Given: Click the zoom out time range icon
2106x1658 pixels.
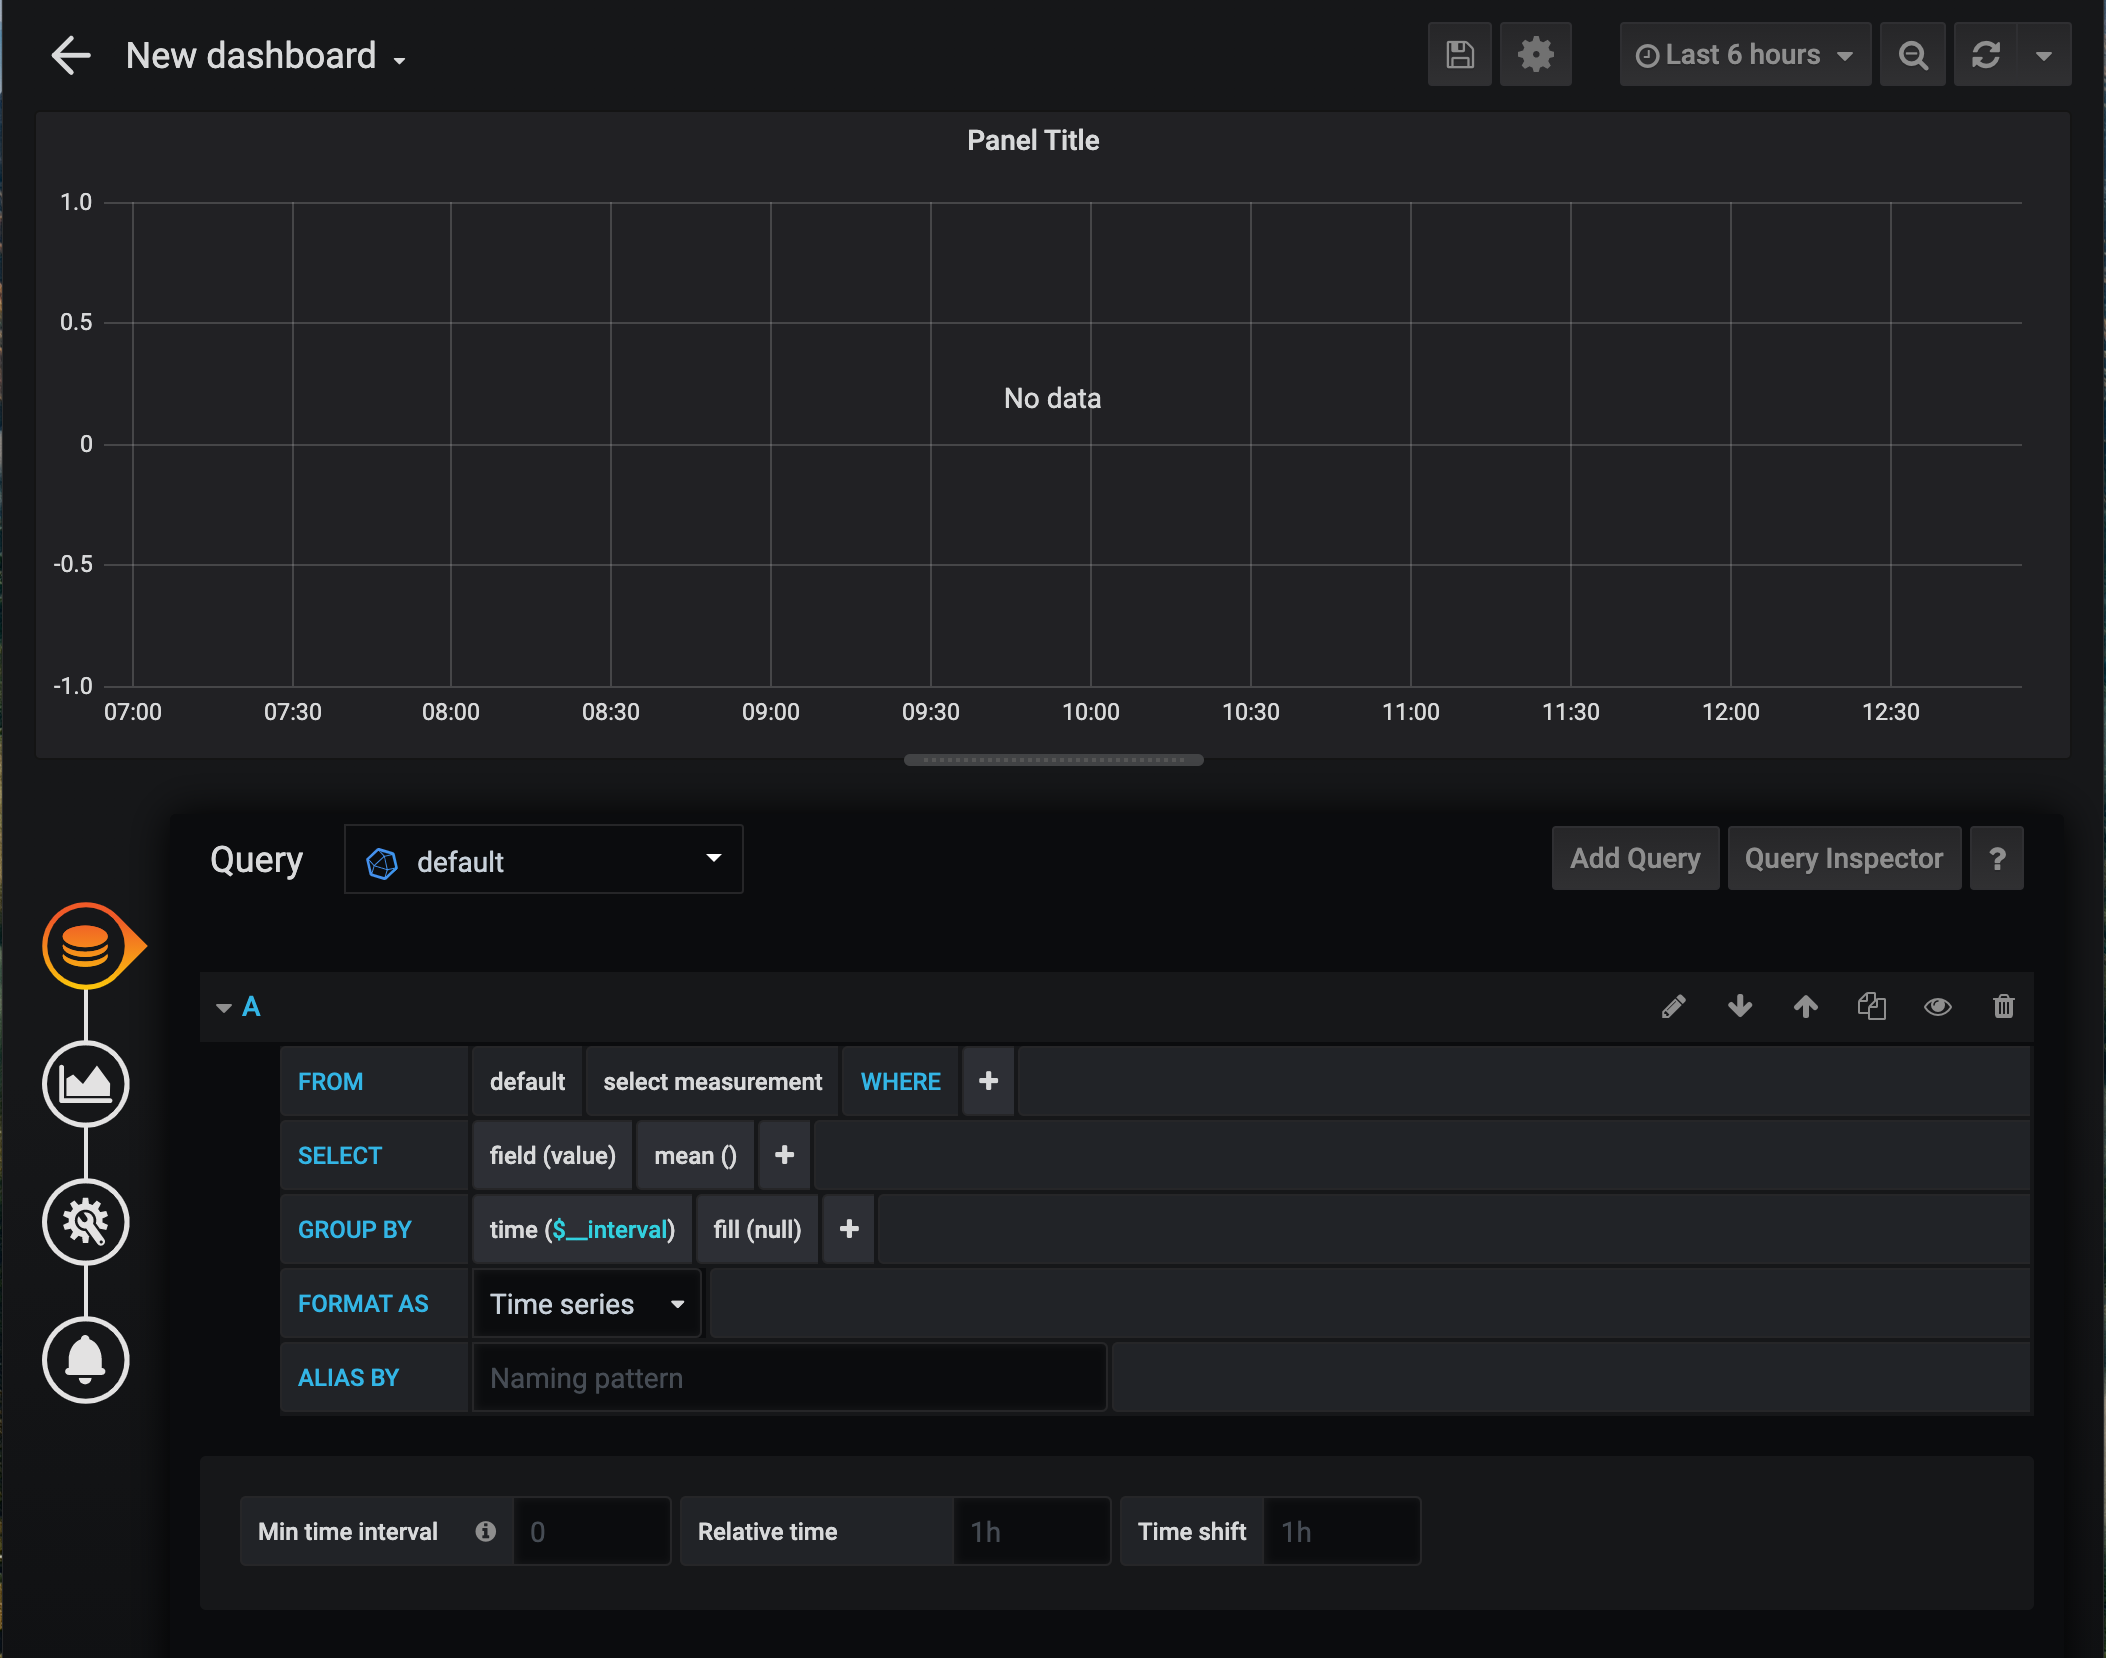Looking at the screenshot, I should pyautogui.click(x=1912, y=55).
